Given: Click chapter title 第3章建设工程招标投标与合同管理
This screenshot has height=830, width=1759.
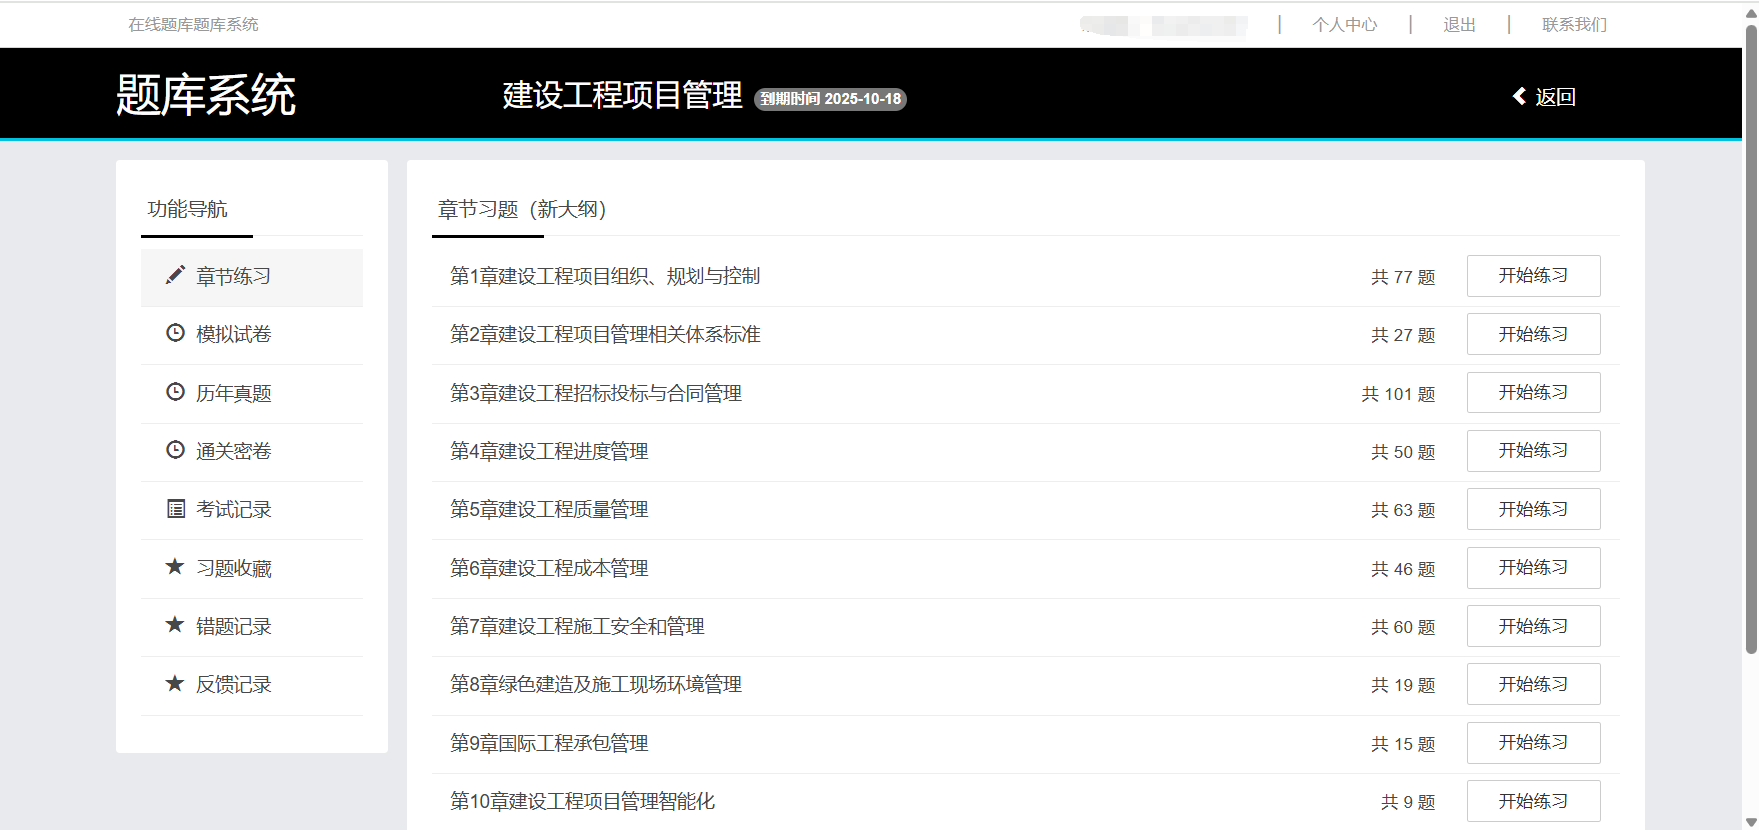Looking at the screenshot, I should click(x=596, y=393).
